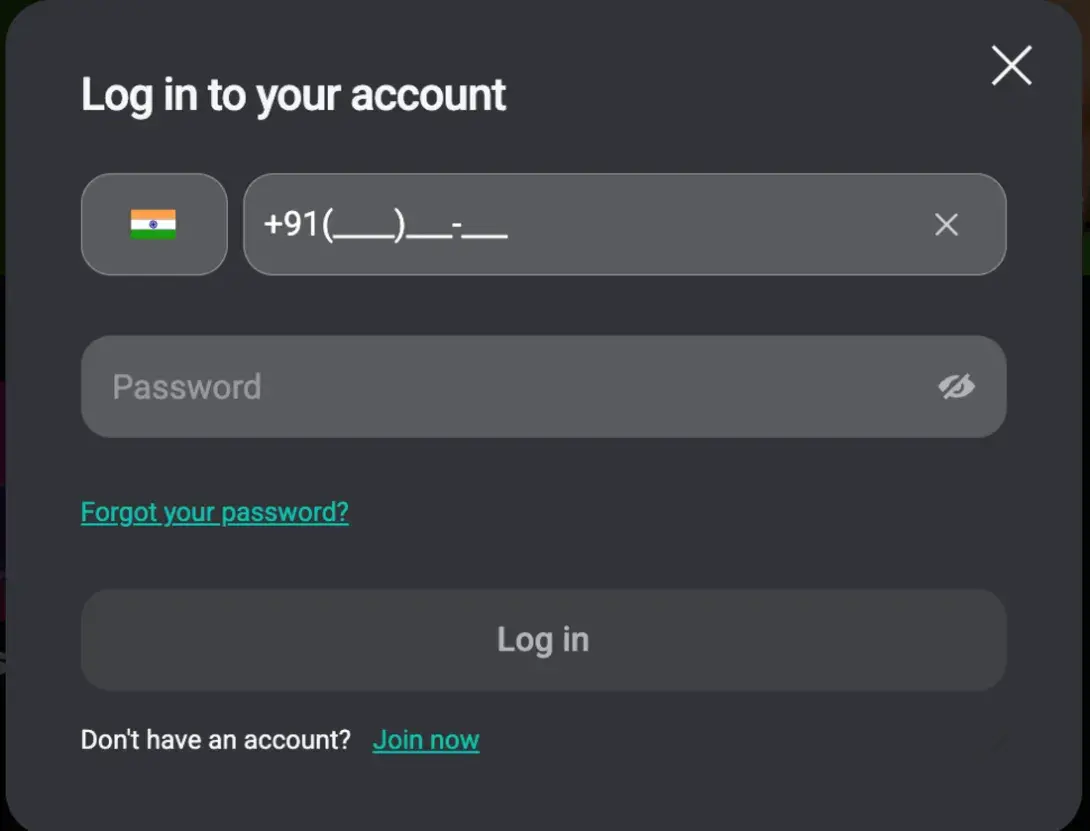The width and height of the screenshot is (1090, 831).
Task: Open the "Forgot your password?" link
Action: click(215, 512)
